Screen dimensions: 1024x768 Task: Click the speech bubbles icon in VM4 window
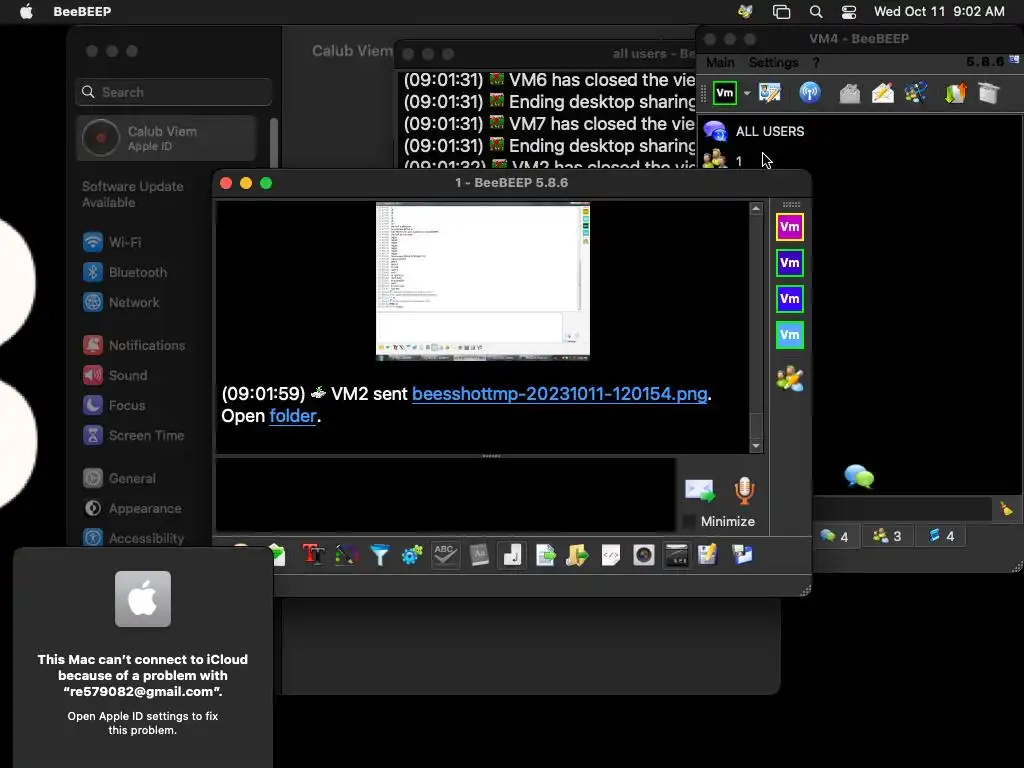(859, 476)
